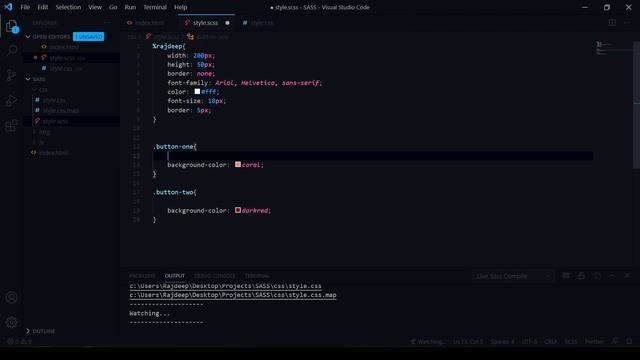This screenshot has height=360, width=640.
Task: Switch to the Debug Console tab
Action: (x=214, y=276)
